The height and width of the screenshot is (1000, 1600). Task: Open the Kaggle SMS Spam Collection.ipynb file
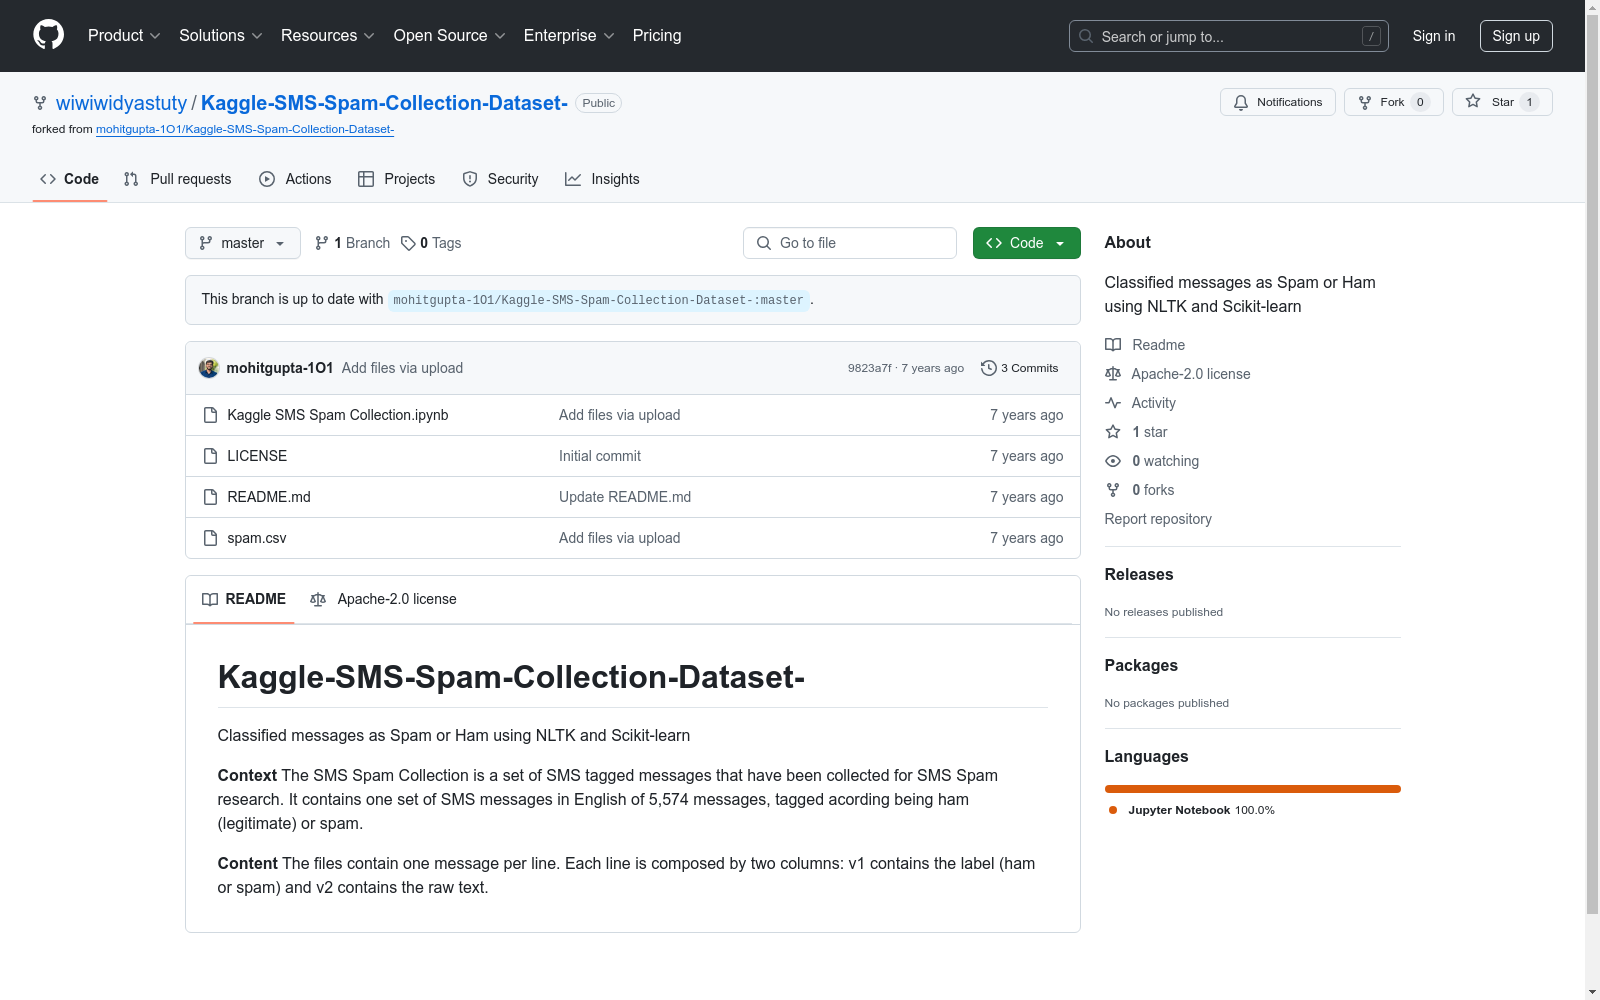[x=338, y=415]
